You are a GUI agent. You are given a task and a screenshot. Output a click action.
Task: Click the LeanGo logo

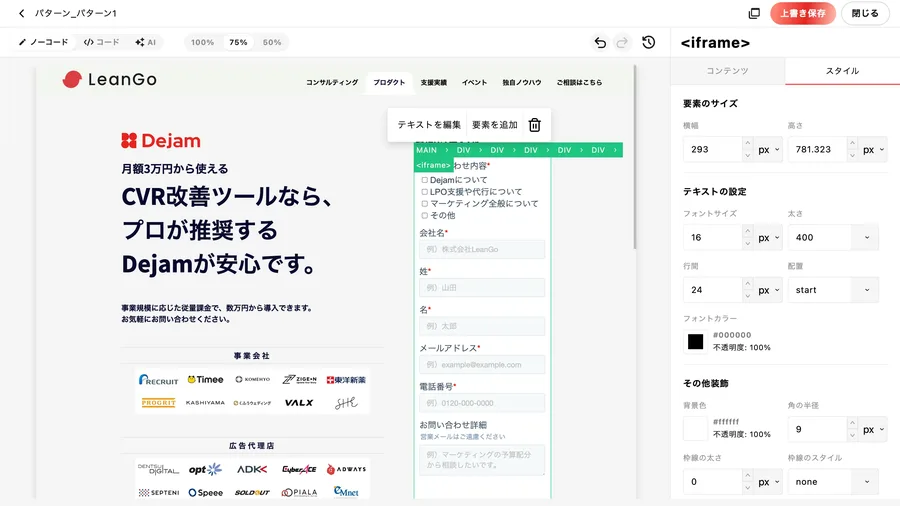(109, 79)
